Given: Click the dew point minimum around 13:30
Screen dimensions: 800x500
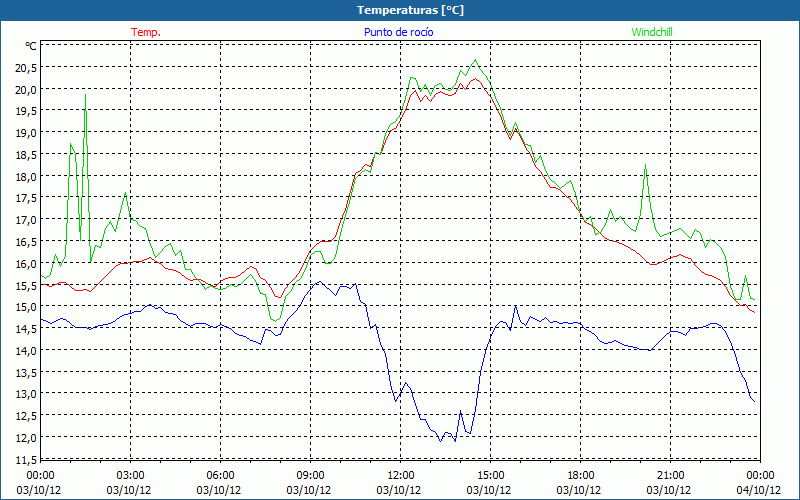Looking at the screenshot, I should coord(440,441).
